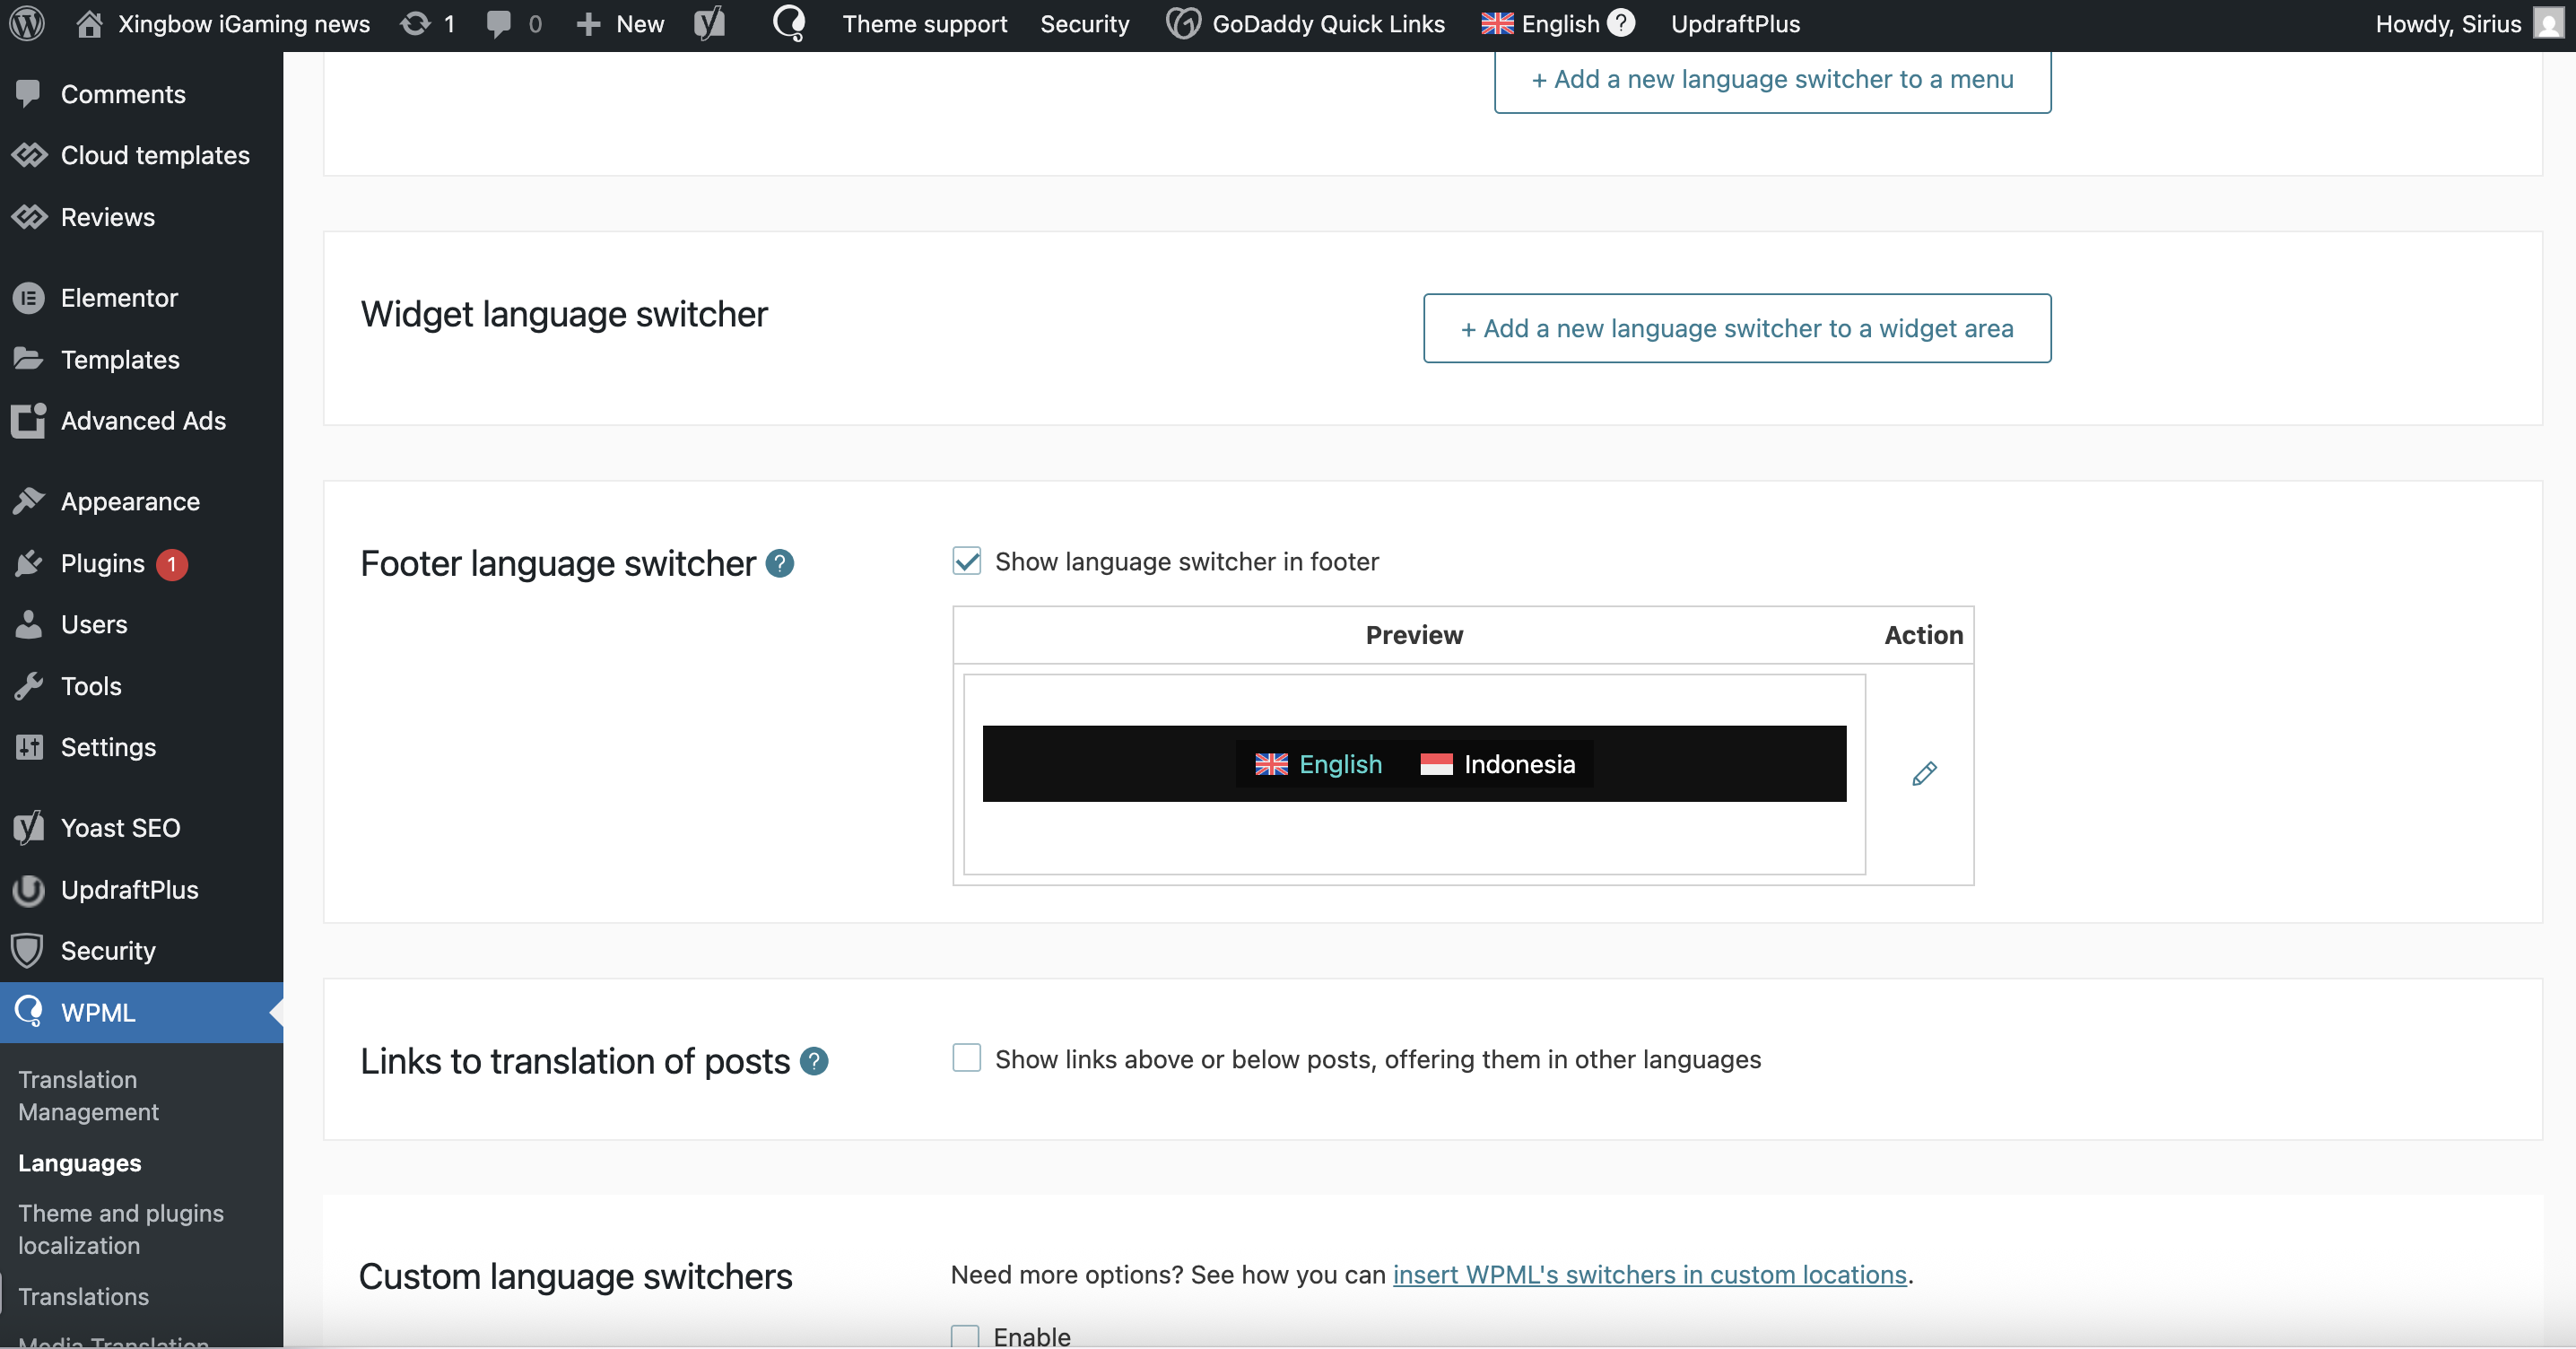Image resolution: width=2576 pixels, height=1349 pixels.
Task: Open the site home icon for Xingbow iGaming news
Action: tap(89, 24)
